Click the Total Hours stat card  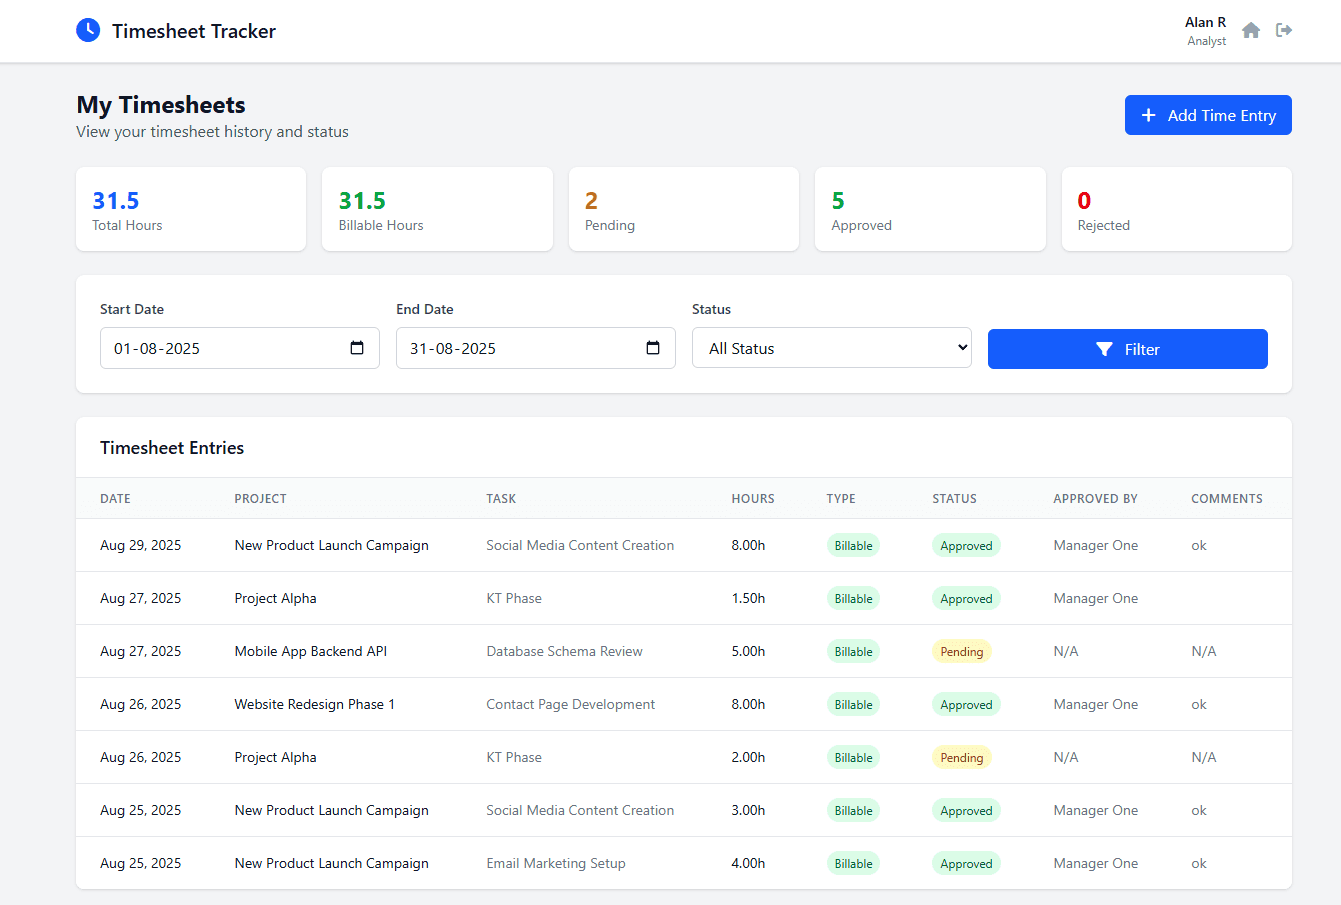click(x=191, y=208)
